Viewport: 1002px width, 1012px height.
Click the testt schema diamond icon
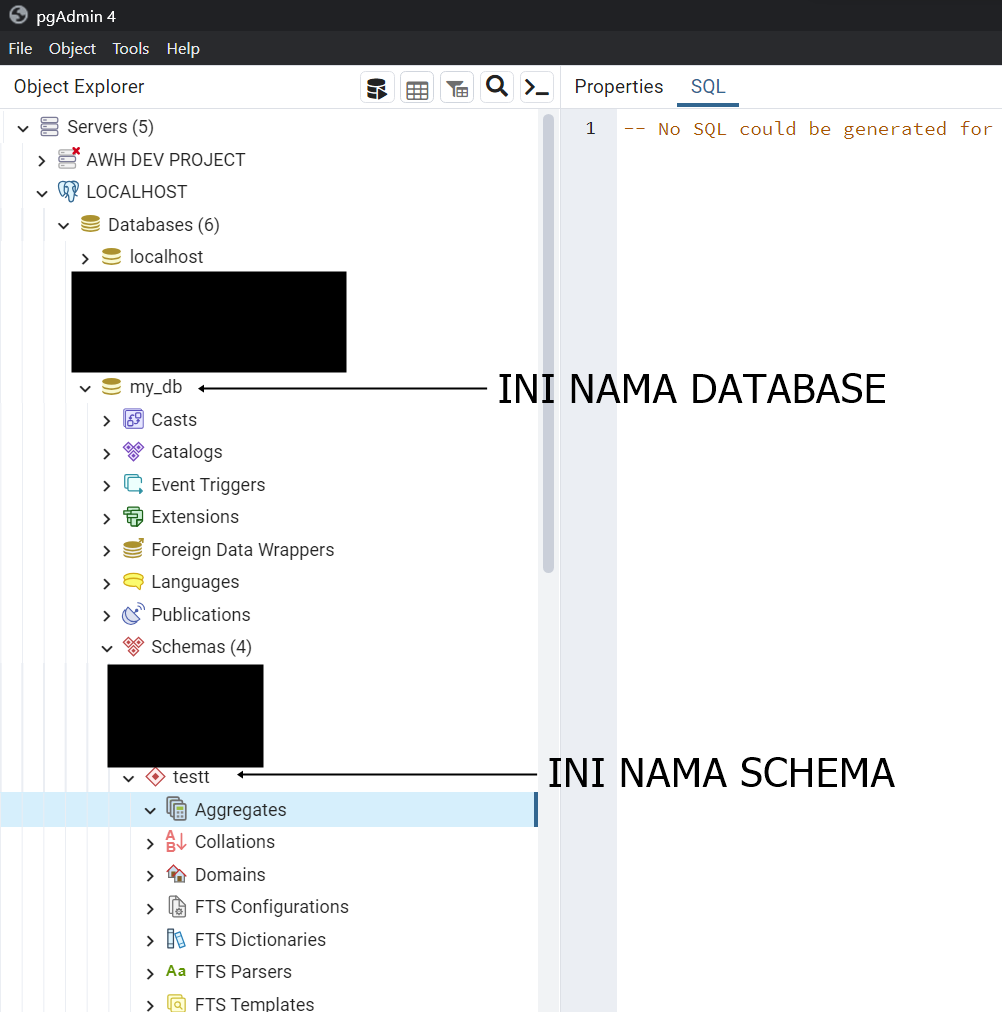click(155, 776)
